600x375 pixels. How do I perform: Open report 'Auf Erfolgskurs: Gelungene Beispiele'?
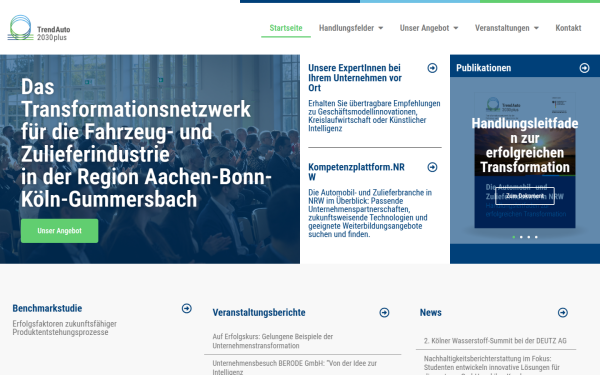pos(272,341)
